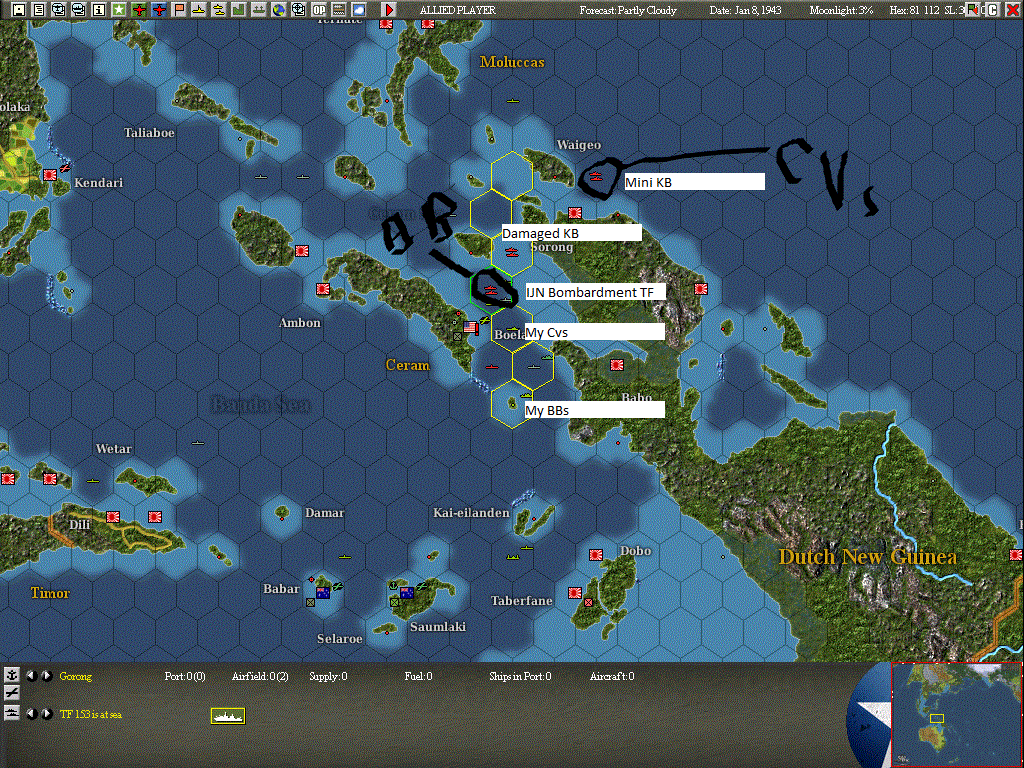Click the striped rows toolbar icon

pyautogui.click(x=339, y=9)
